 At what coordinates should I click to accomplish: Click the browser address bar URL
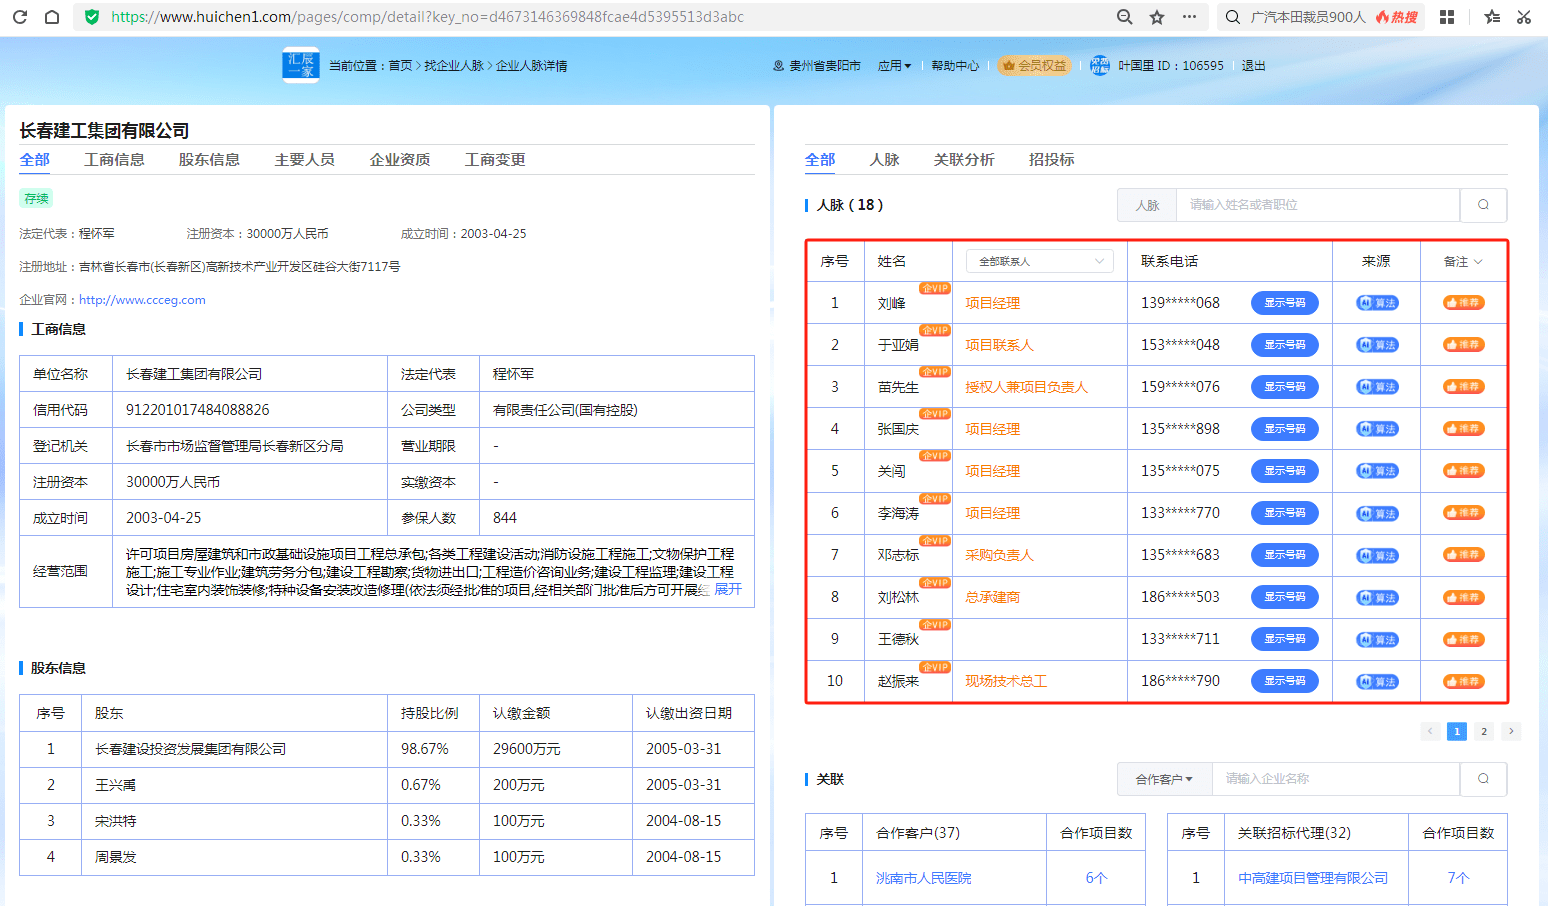click(427, 17)
